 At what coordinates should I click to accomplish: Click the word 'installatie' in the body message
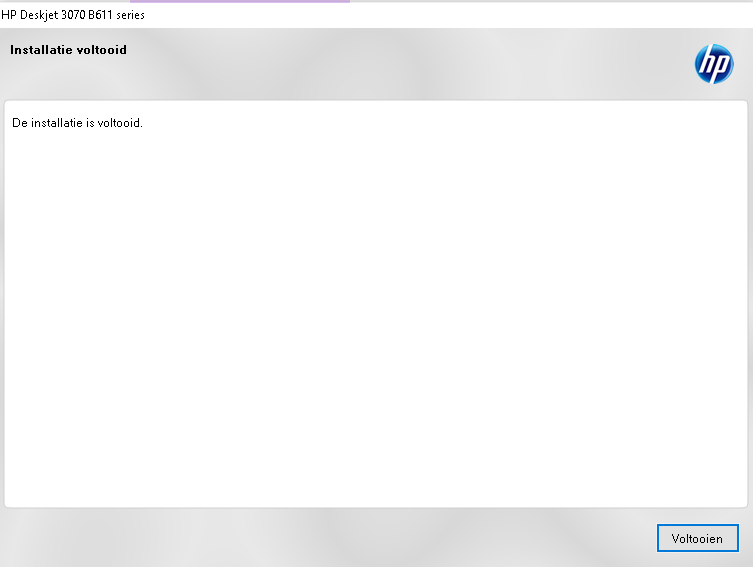pos(61,124)
